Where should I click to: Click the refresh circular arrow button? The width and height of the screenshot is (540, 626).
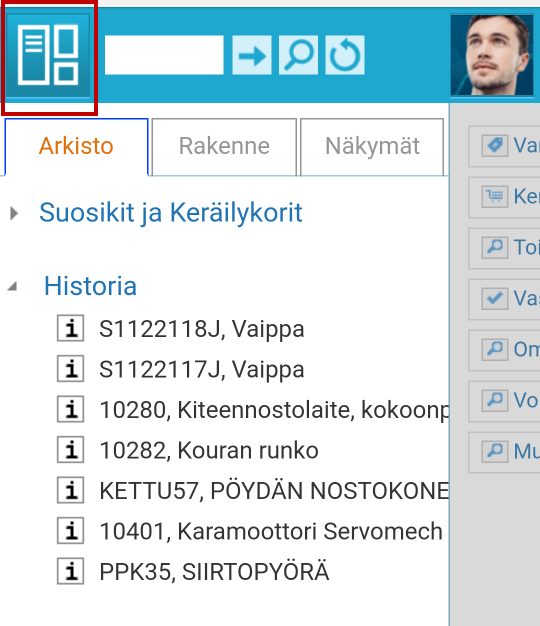pyautogui.click(x=345, y=55)
